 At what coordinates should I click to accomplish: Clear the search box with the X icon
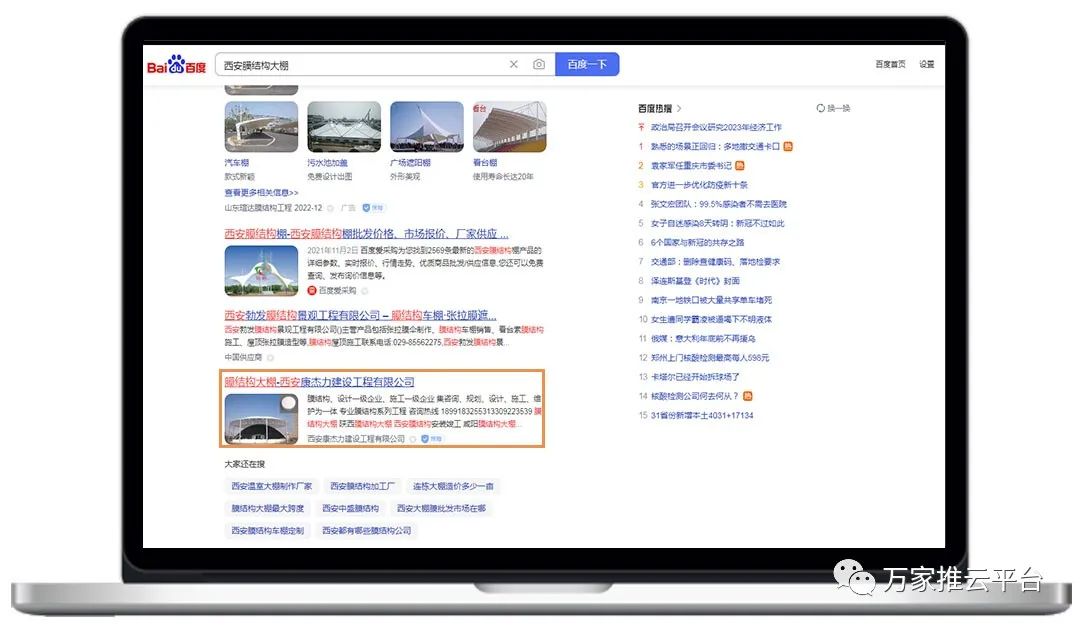tap(514, 65)
